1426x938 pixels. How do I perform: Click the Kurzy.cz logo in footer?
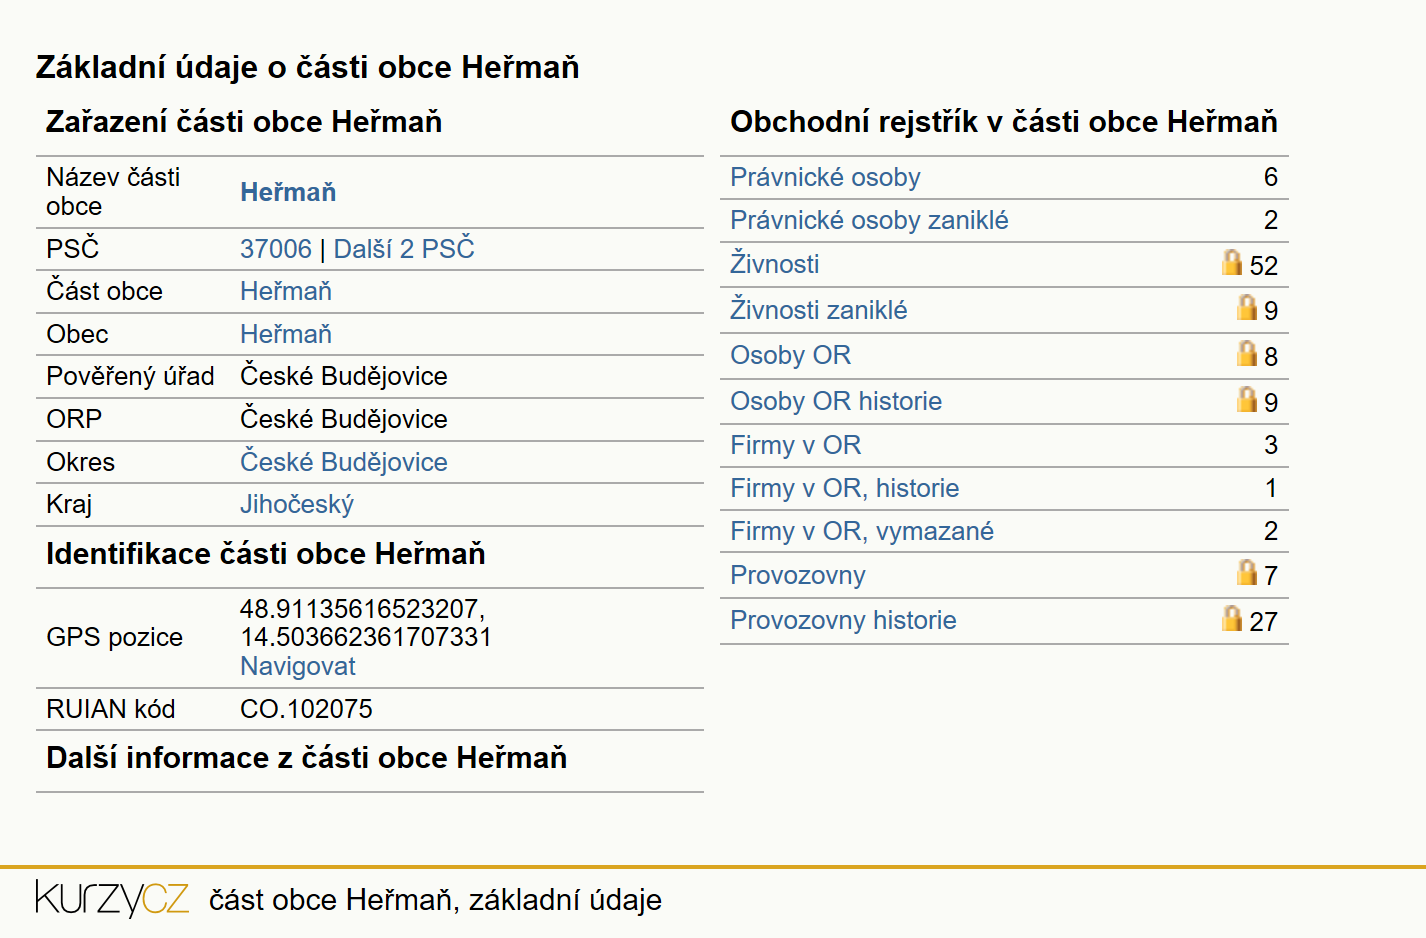(x=112, y=898)
